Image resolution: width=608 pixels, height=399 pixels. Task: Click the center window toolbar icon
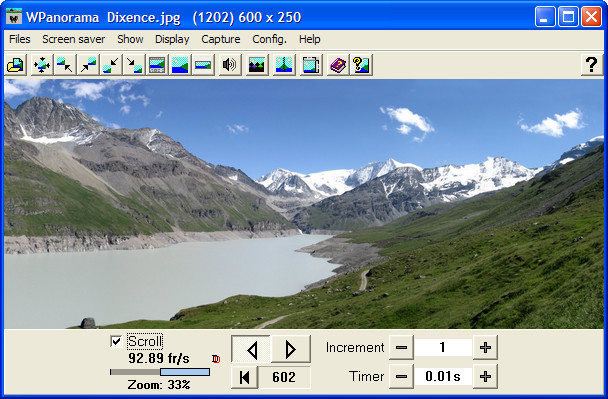[x=41, y=64]
